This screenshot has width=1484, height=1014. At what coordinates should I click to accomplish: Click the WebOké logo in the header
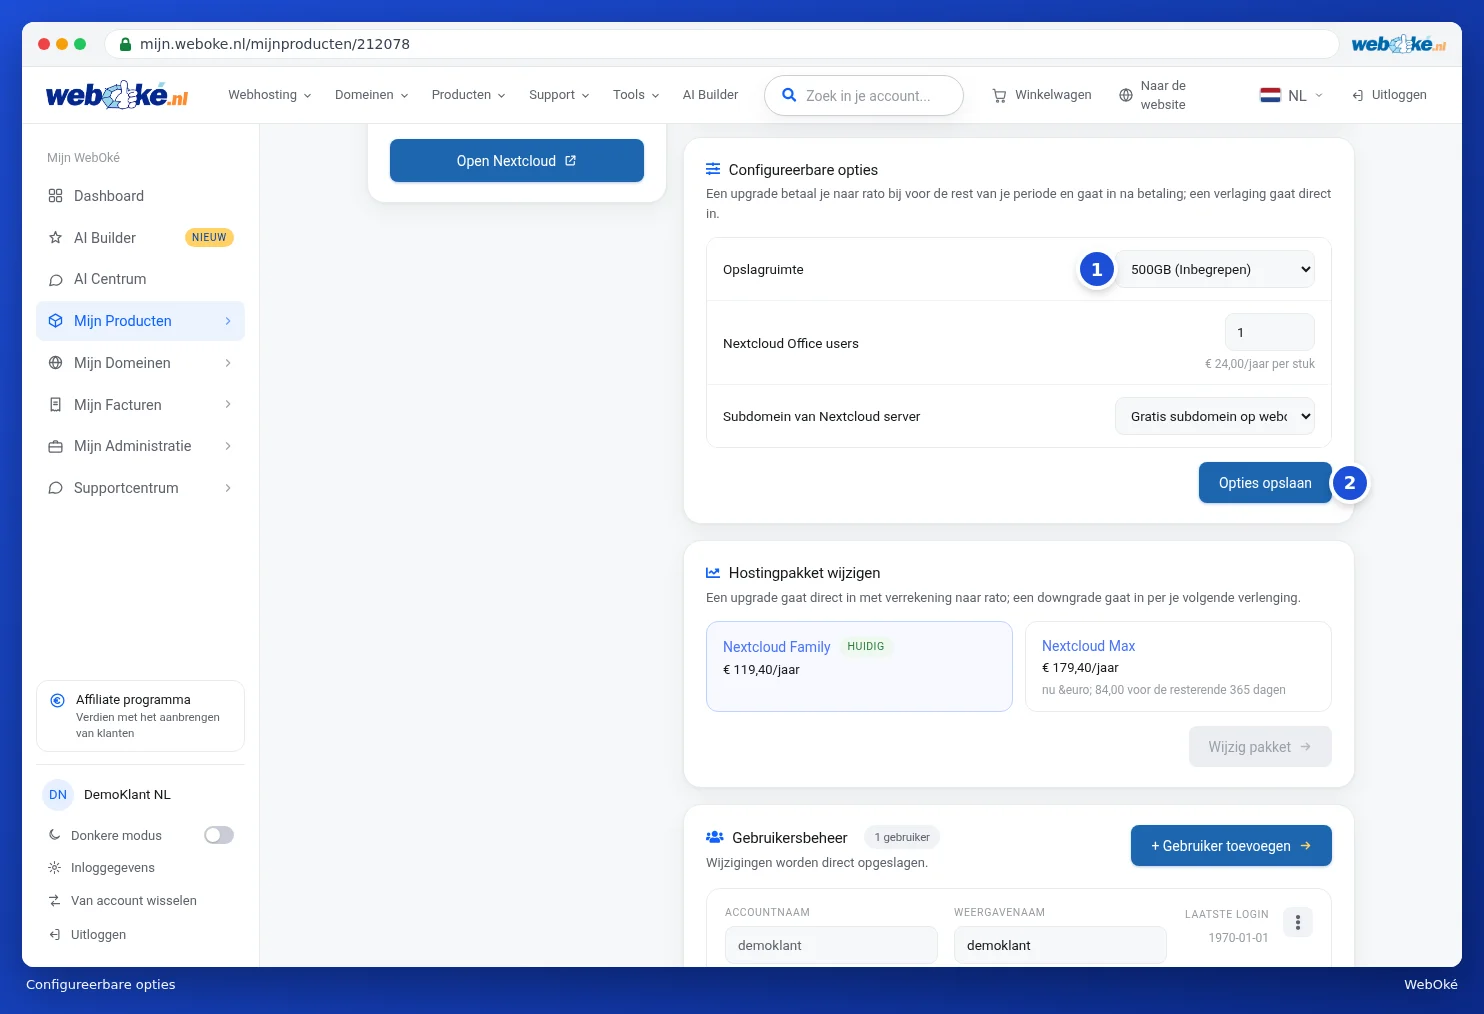click(x=117, y=95)
